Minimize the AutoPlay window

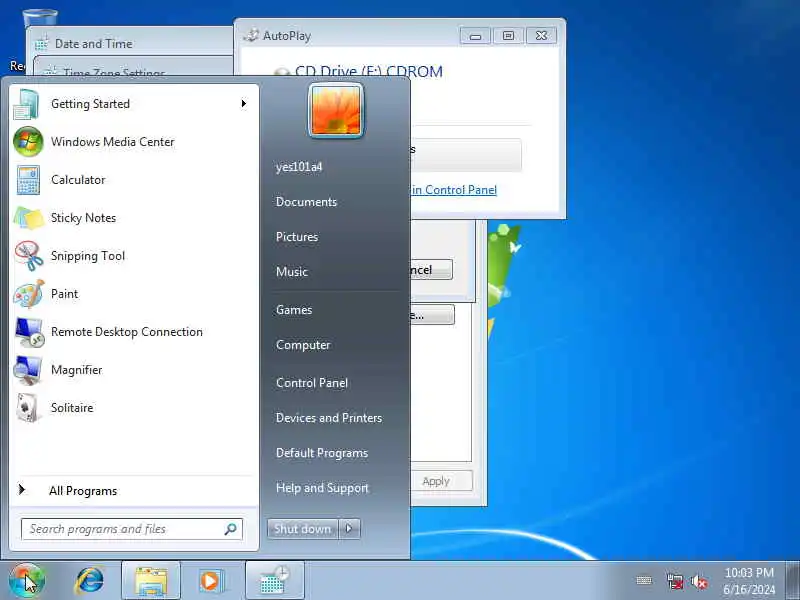475,36
